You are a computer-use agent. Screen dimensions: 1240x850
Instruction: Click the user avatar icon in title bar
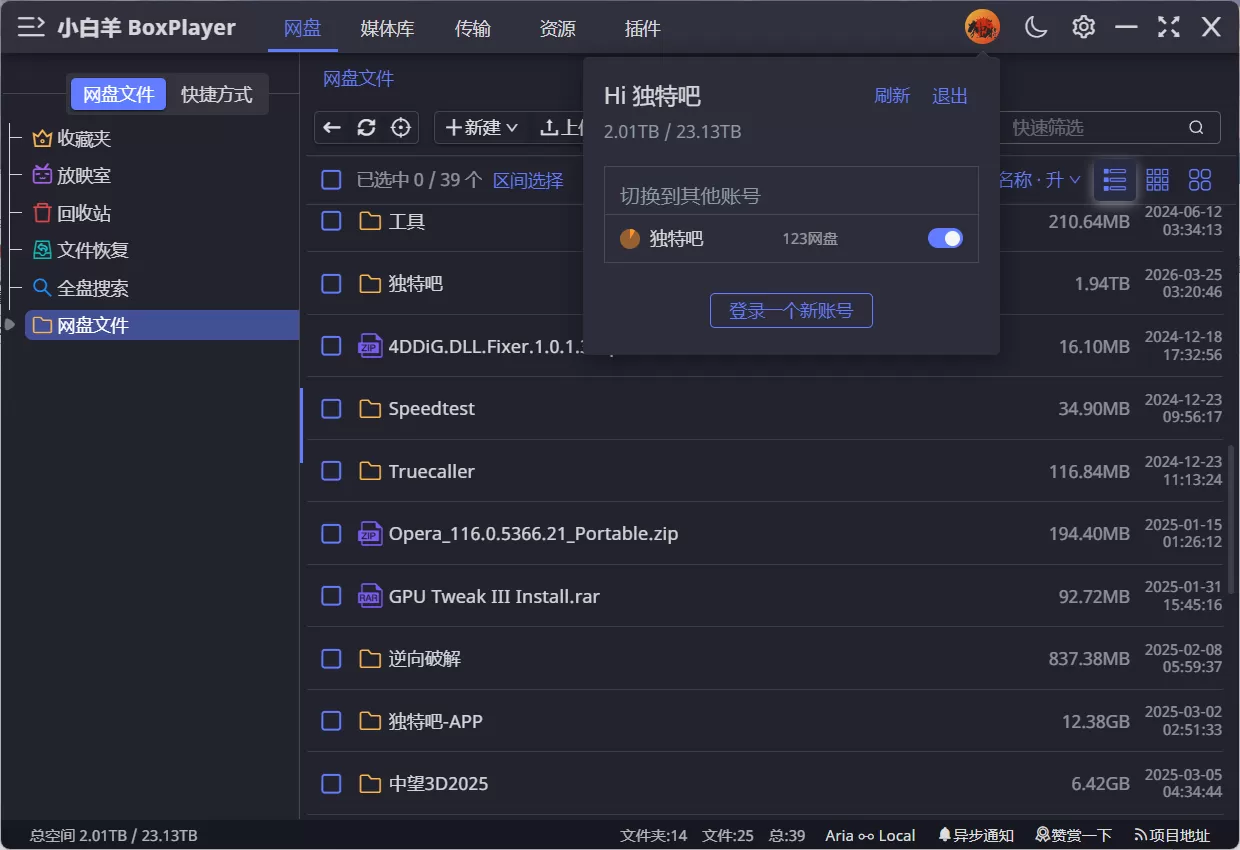tap(981, 27)
